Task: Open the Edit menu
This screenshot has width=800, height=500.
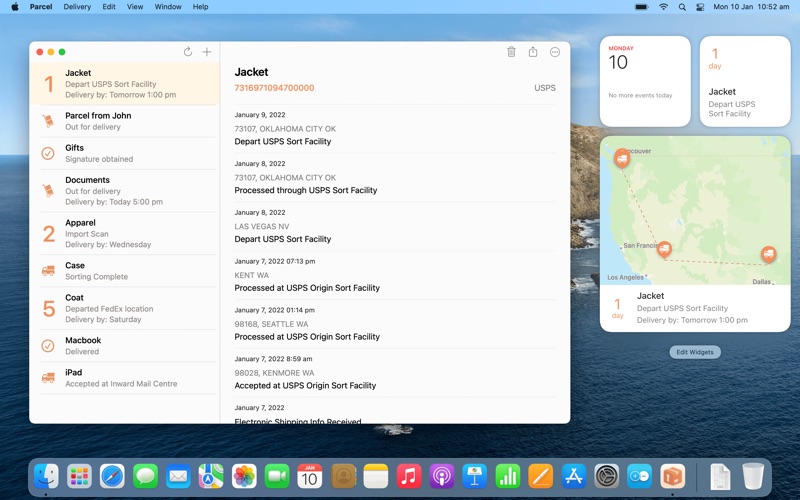Action: point(109,7)
